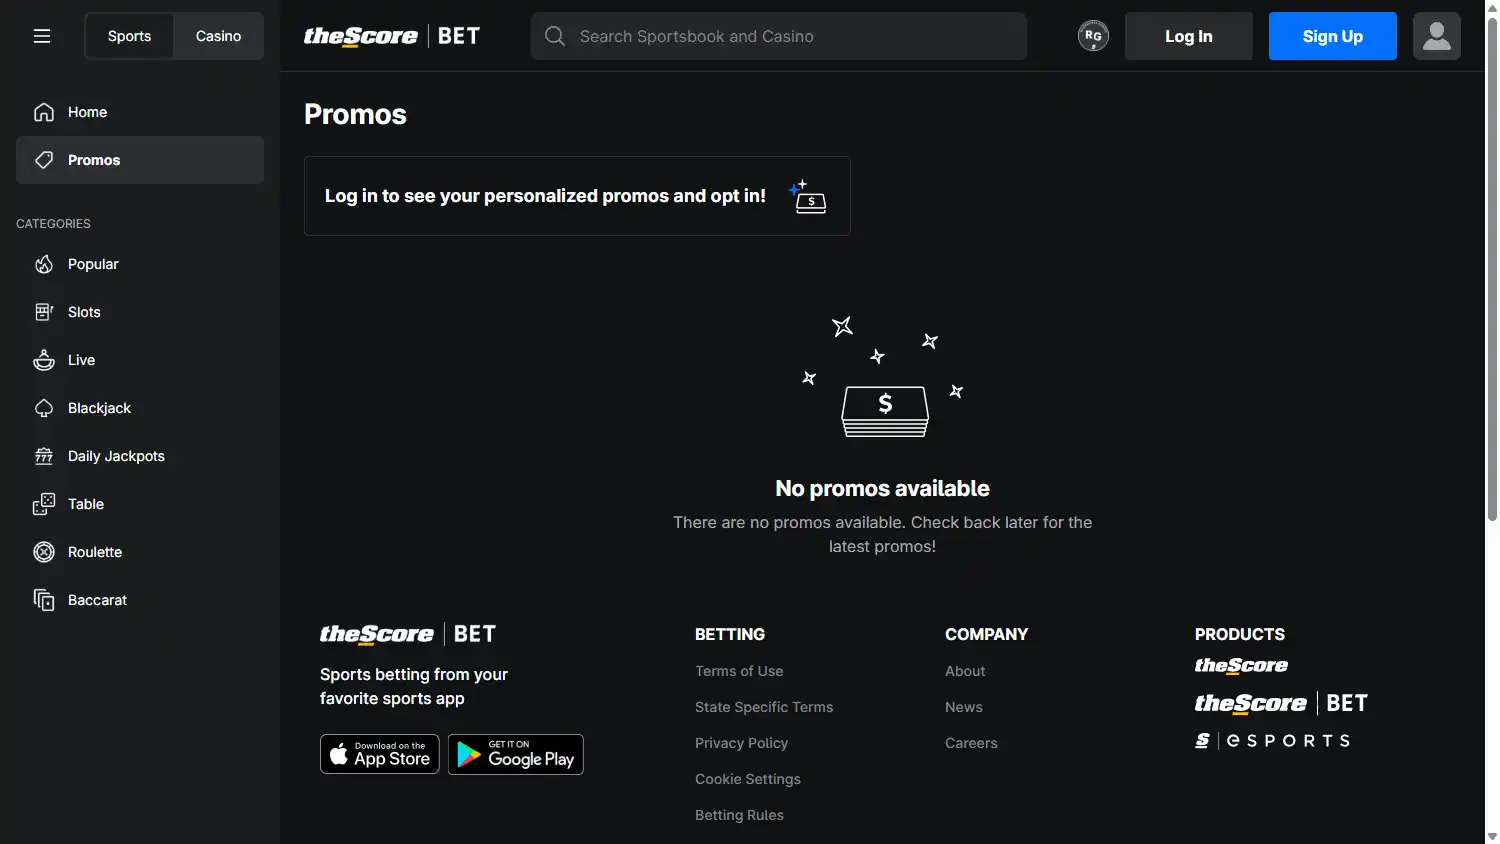This screenshot has width=1500, height=844.
Task: Open the Baccarat category
Action: [140, 600]
